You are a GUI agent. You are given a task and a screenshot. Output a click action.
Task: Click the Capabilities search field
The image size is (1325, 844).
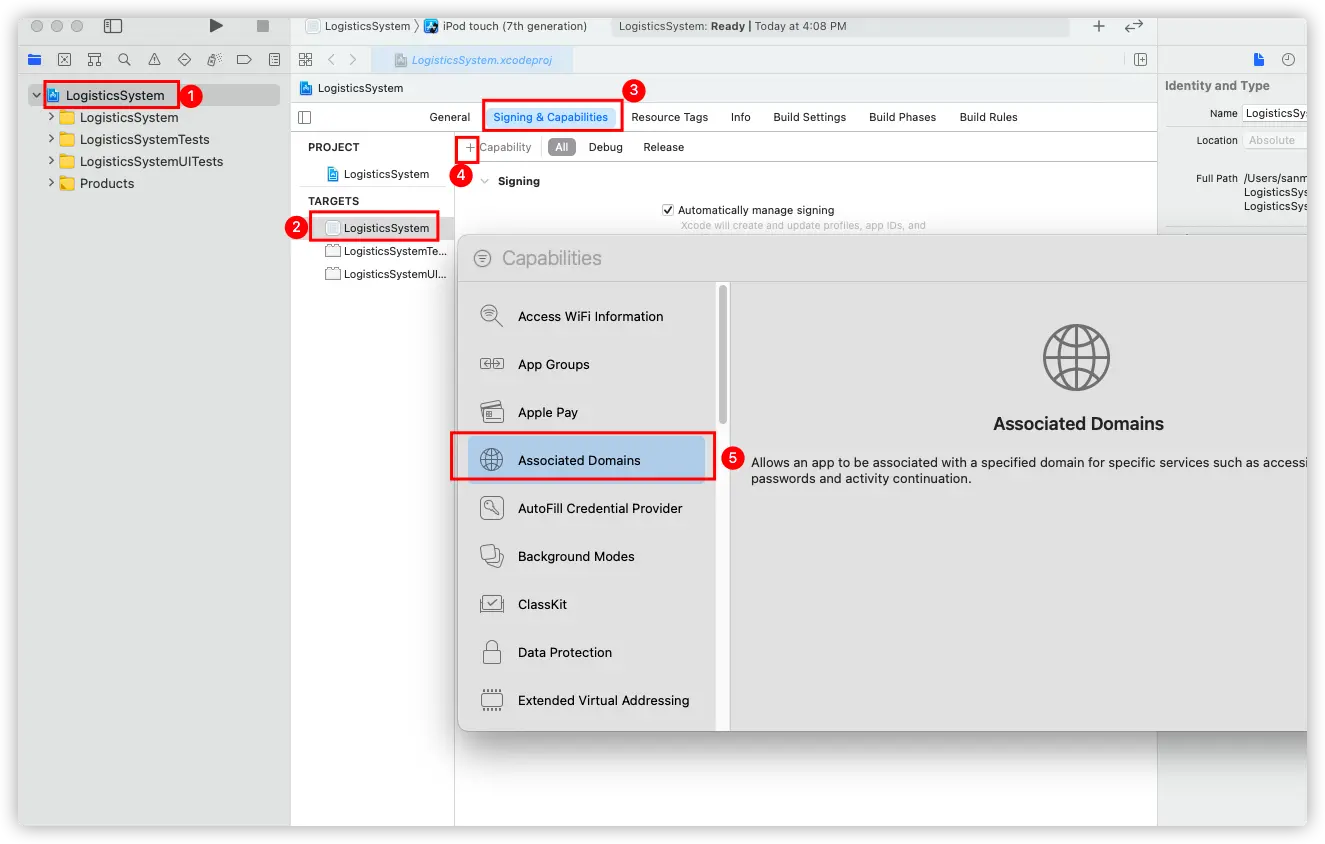coord(551,258)
